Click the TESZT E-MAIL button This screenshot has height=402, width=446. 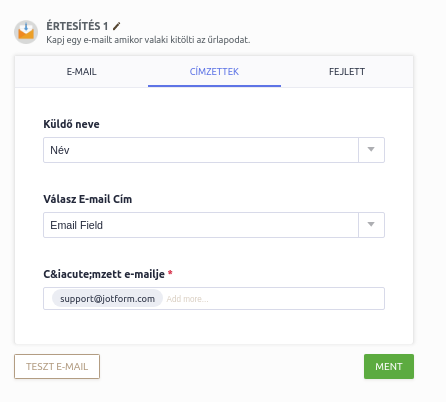pos(57,366)
